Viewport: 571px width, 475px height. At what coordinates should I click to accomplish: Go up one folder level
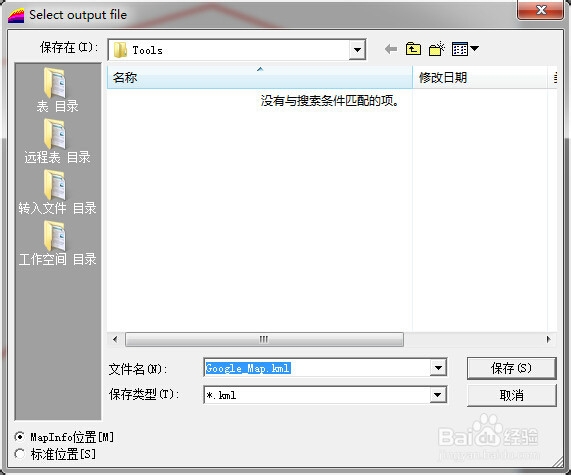point(413,49)
